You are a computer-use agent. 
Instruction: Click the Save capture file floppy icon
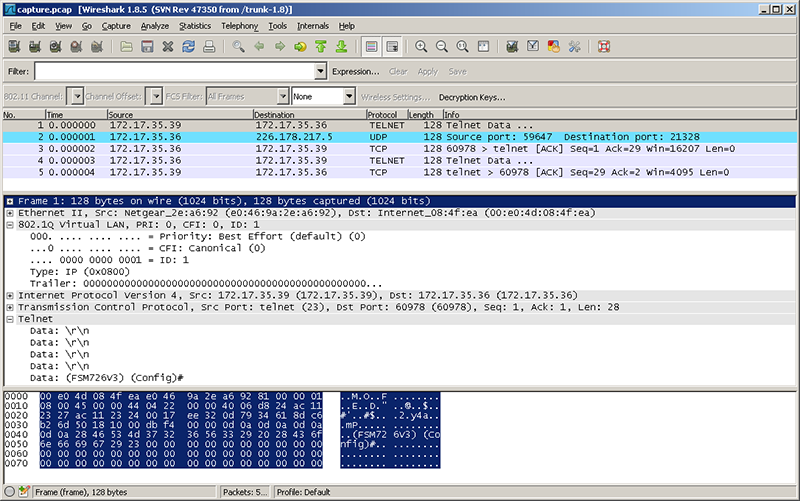coord(147,47)
